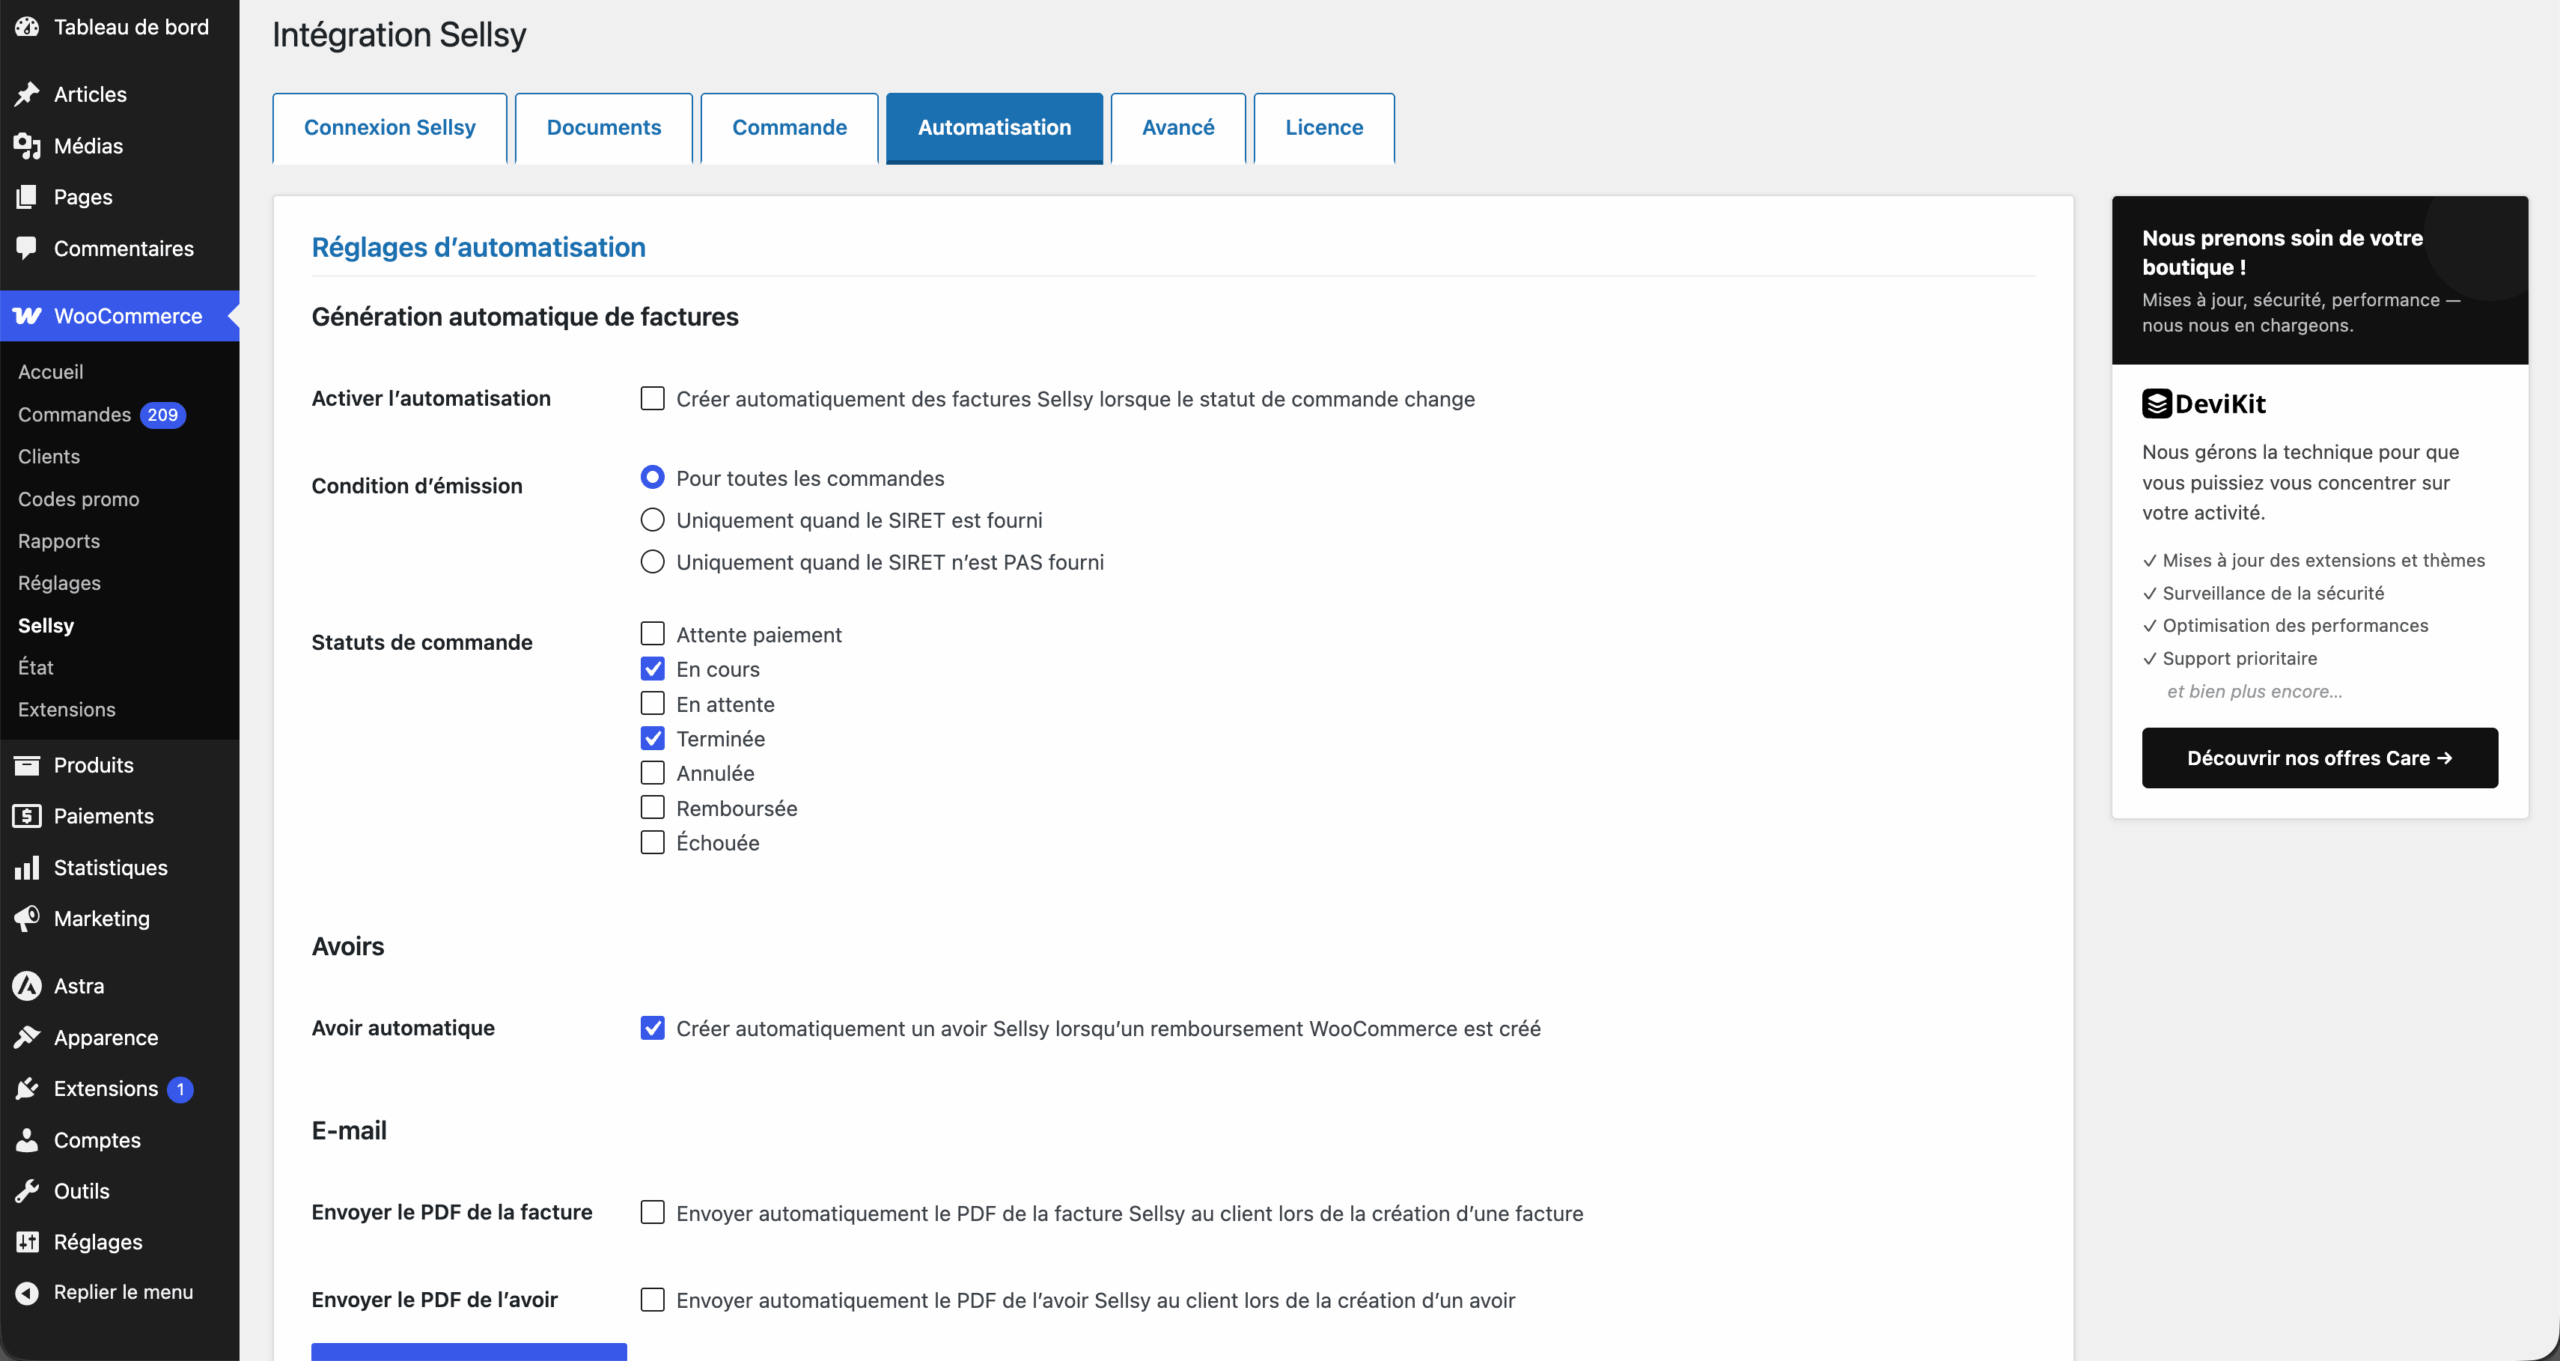2560x1361 pixels.
Task: Click the WooCommerce logo icon
Action: [27, 316]
